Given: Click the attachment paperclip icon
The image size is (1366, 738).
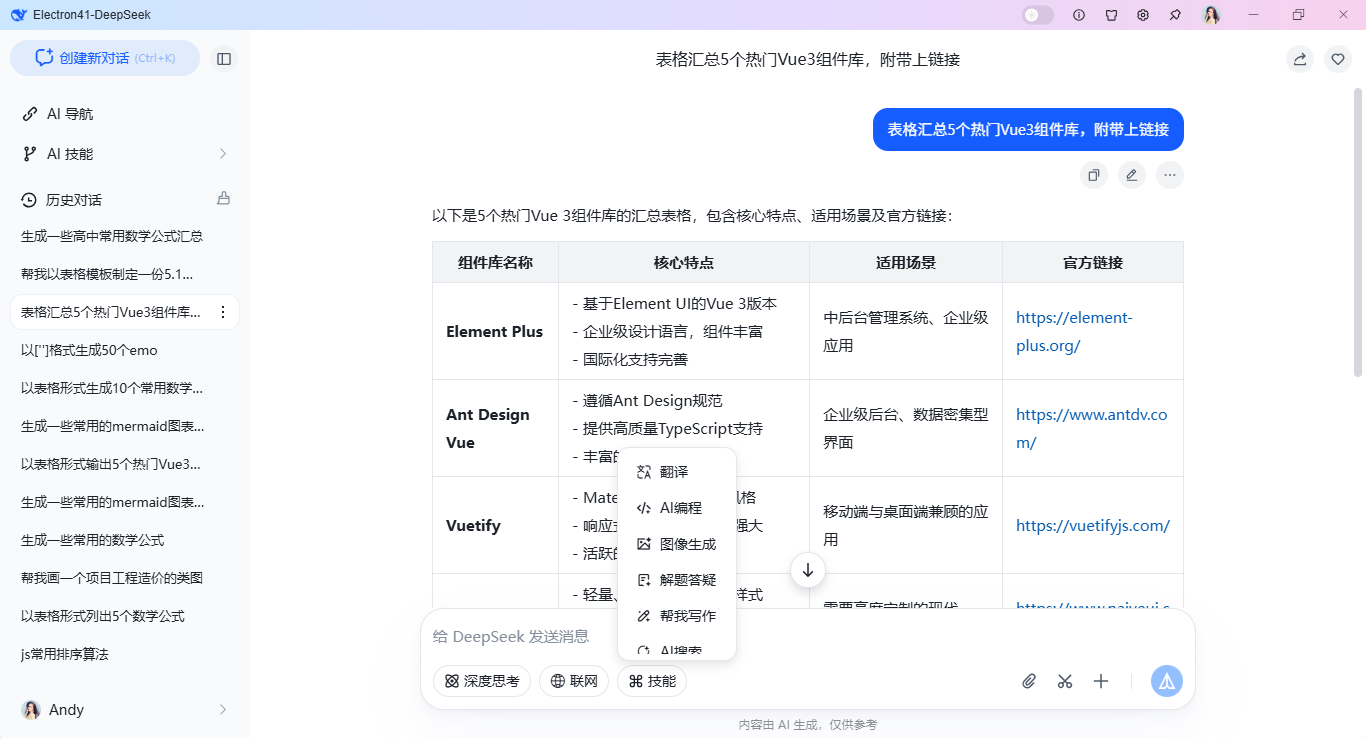Looking at the screenshot, I should click(1028, 680).
